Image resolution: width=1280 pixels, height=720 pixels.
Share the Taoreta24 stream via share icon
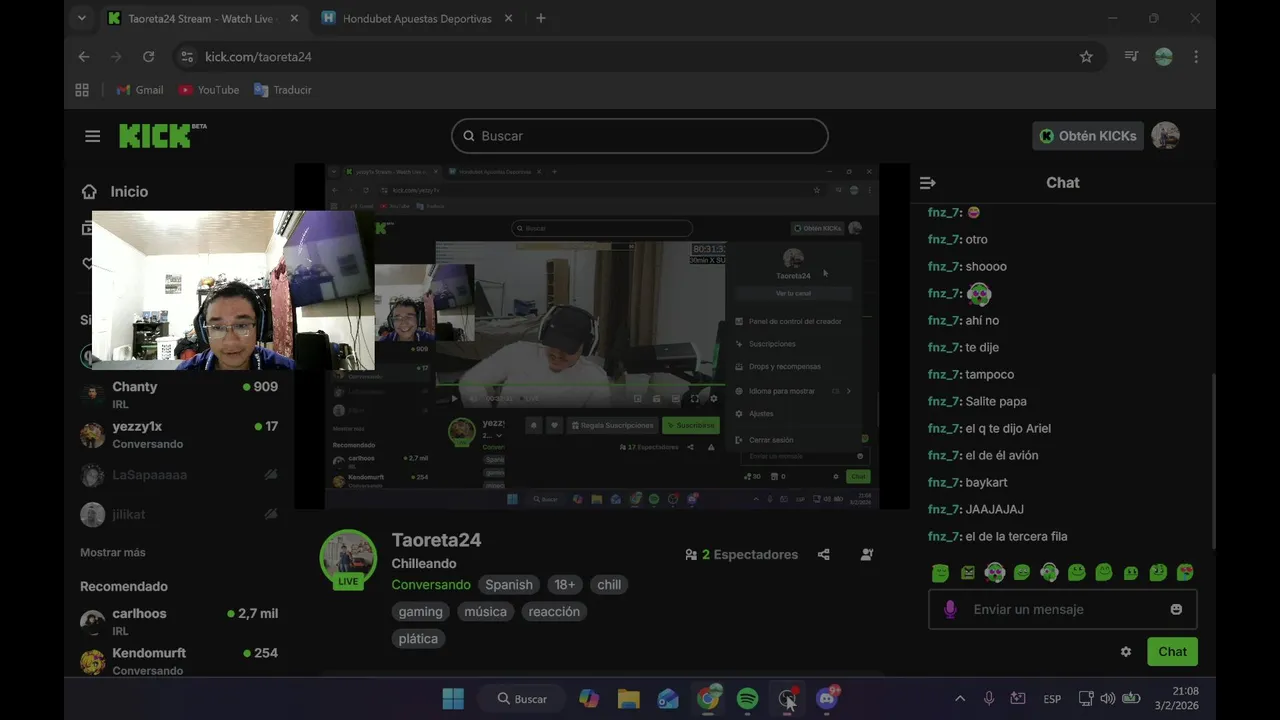823,554
